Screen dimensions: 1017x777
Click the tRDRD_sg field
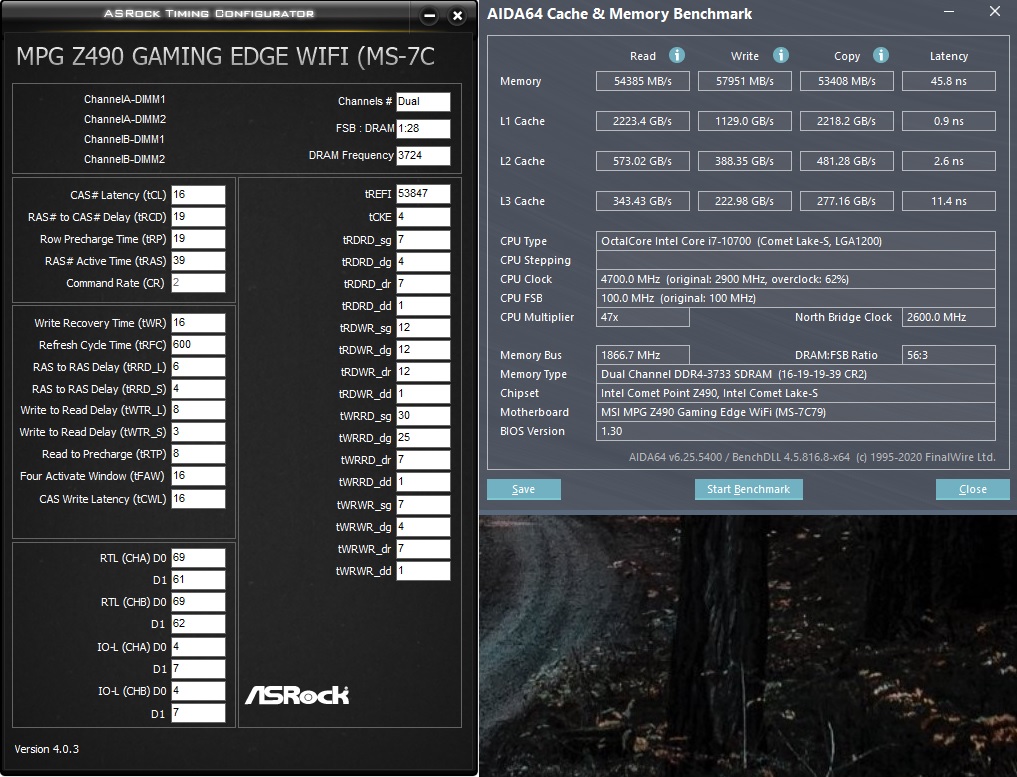[x=423, y=240]
